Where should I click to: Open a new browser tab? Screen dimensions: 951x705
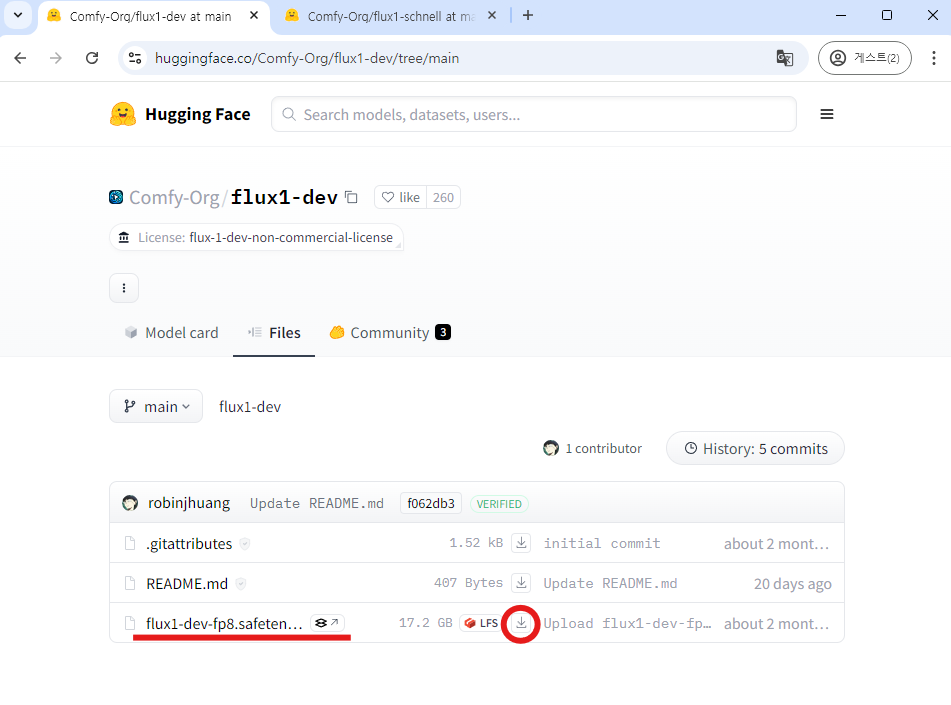tap(528, 16)
